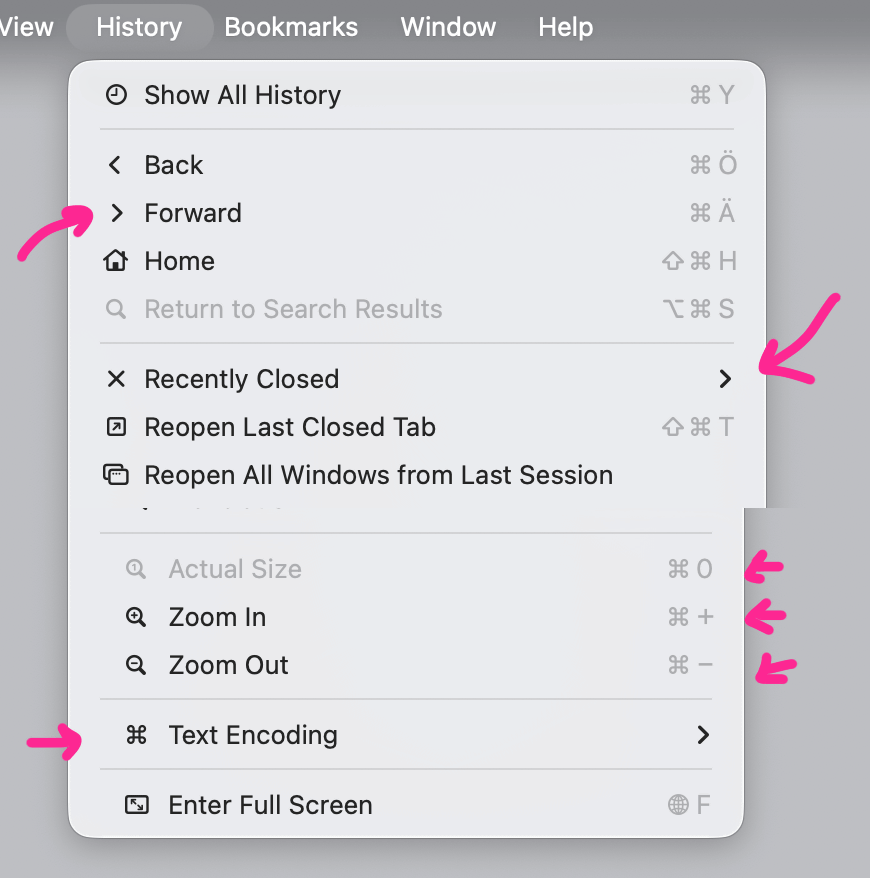Click the Zoom In magnifier icon
This screenshot has height=878, width=870.
pyautogui.click(x=136, y=617)
